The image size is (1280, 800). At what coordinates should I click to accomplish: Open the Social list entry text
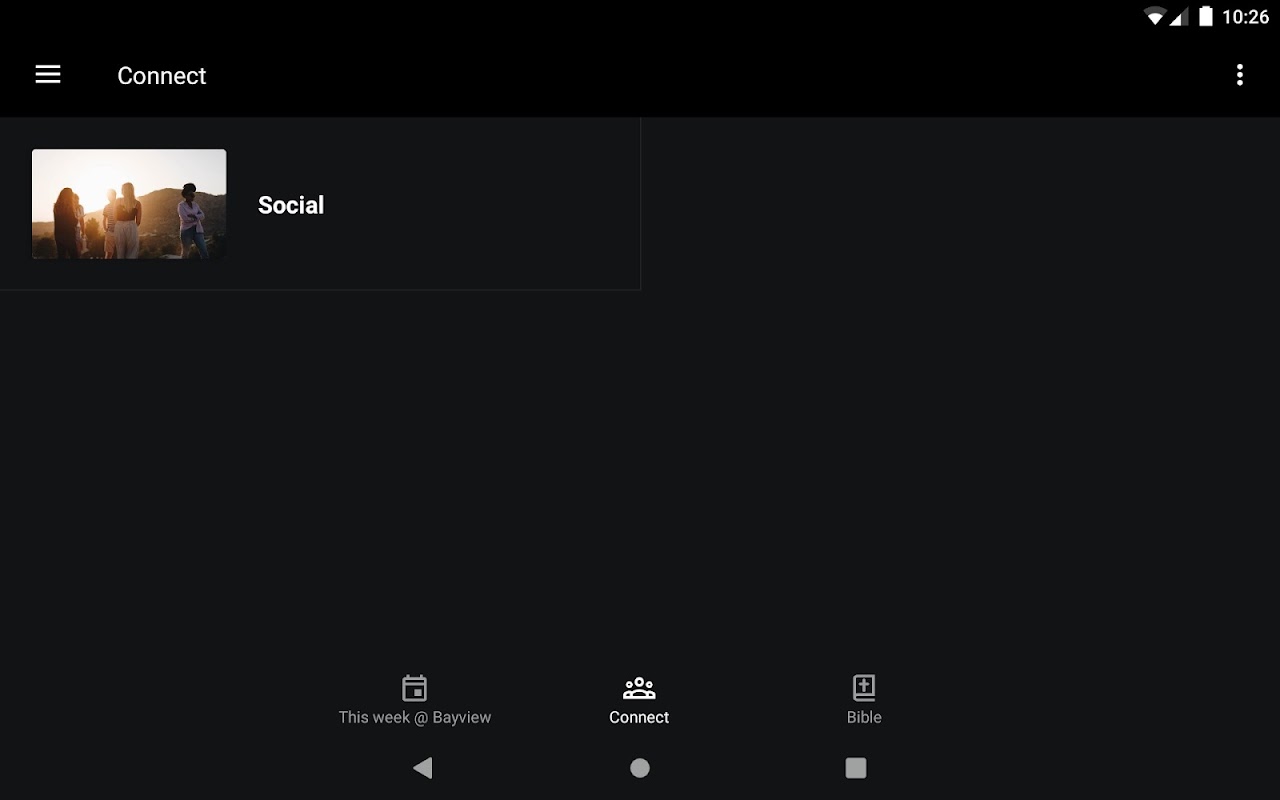pos(291,205)
